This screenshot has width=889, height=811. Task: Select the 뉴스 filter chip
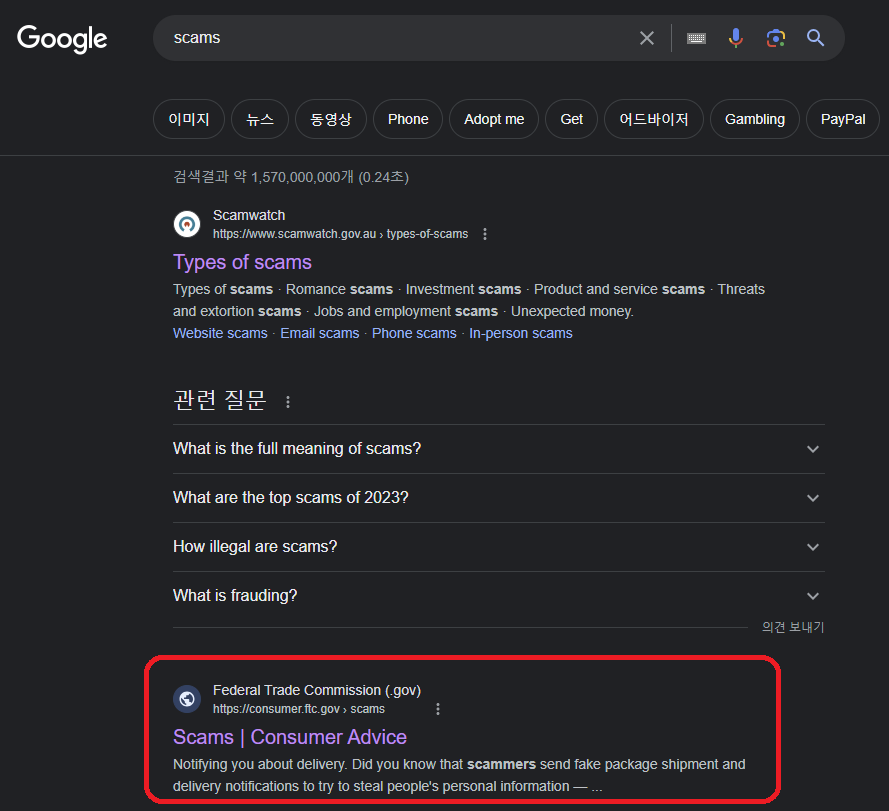pos(260,119)
